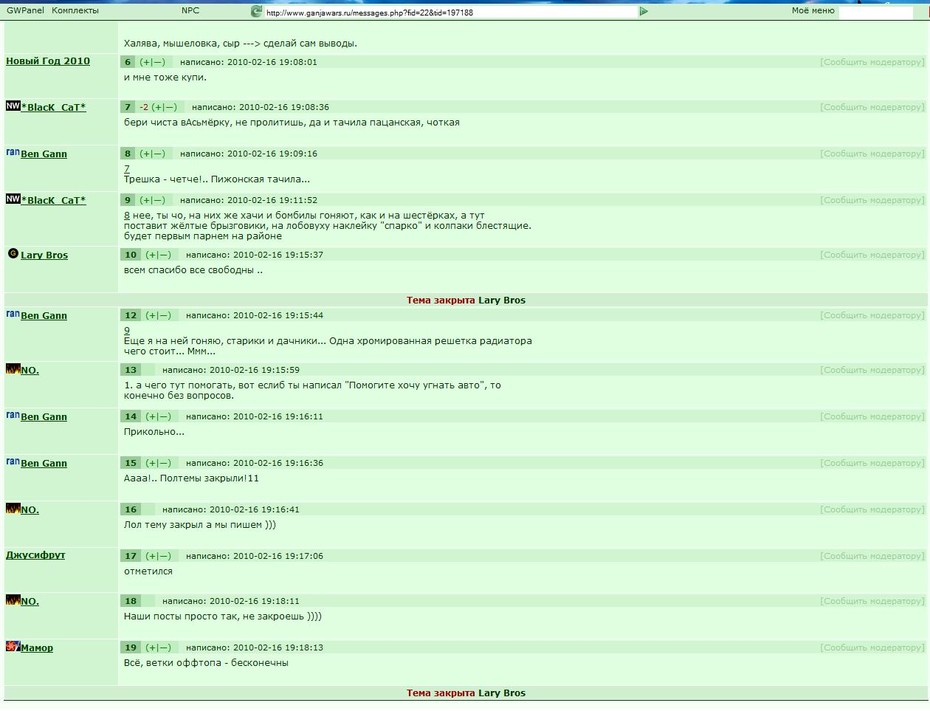Click message 'Всё, ветки оффтопа - бесконечны'
930x711 pixels.
[x=206, y=663]
